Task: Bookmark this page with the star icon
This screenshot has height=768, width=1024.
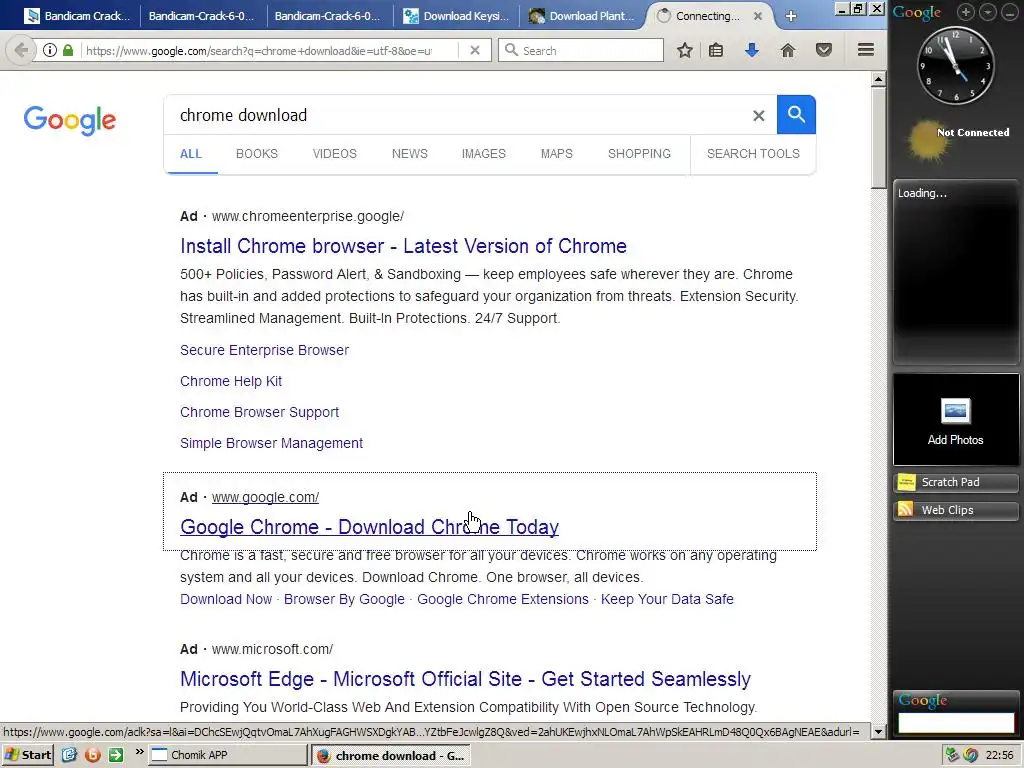Action: 684,50
